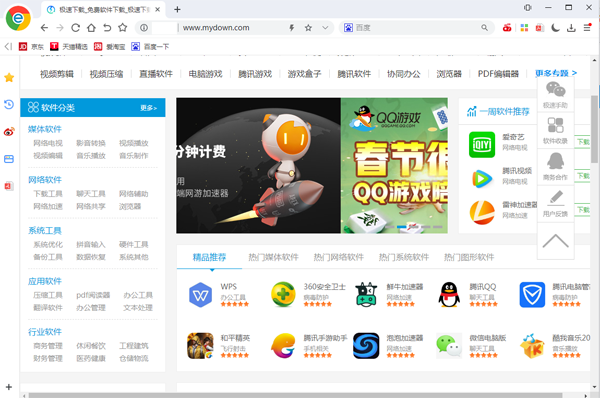Open the 微信电脑版 icon
Image resolution: width=600 pixels, height=398 pixels.
point(449,346)
